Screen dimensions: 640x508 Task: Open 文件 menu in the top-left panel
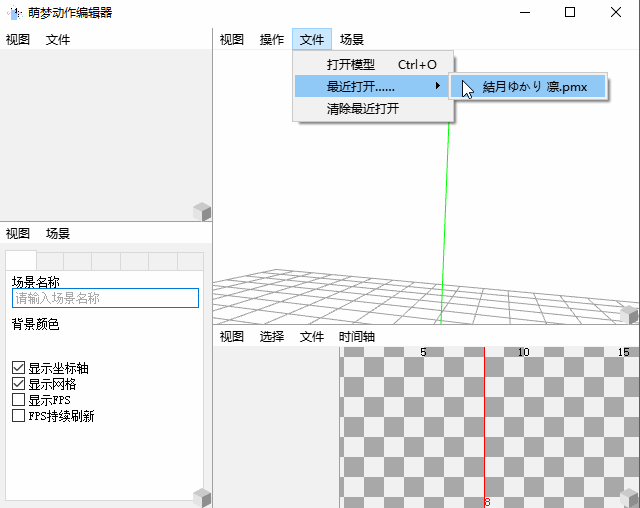(x=58, y=40)
